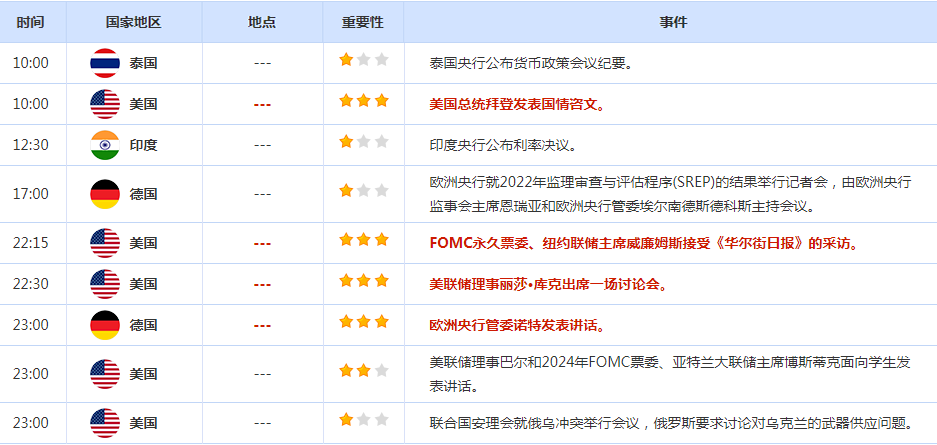The height and width of the screenshot is (445, 937).
Task: Click the 重要性 column header
Action: click(x=362, y=22)
